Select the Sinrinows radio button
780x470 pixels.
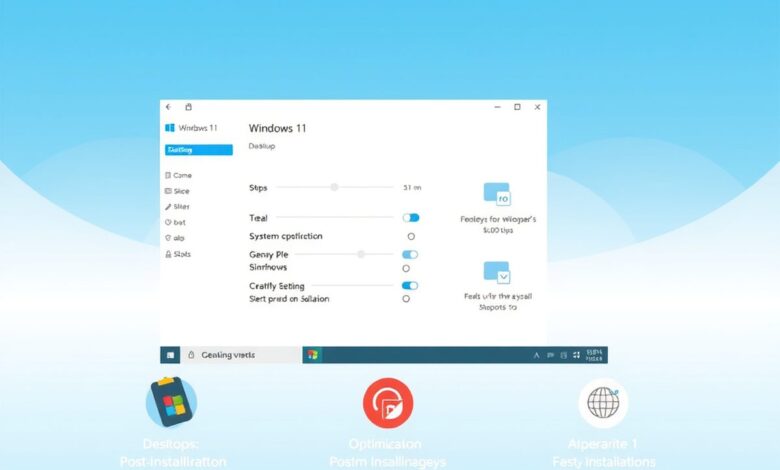pos(406,269)
